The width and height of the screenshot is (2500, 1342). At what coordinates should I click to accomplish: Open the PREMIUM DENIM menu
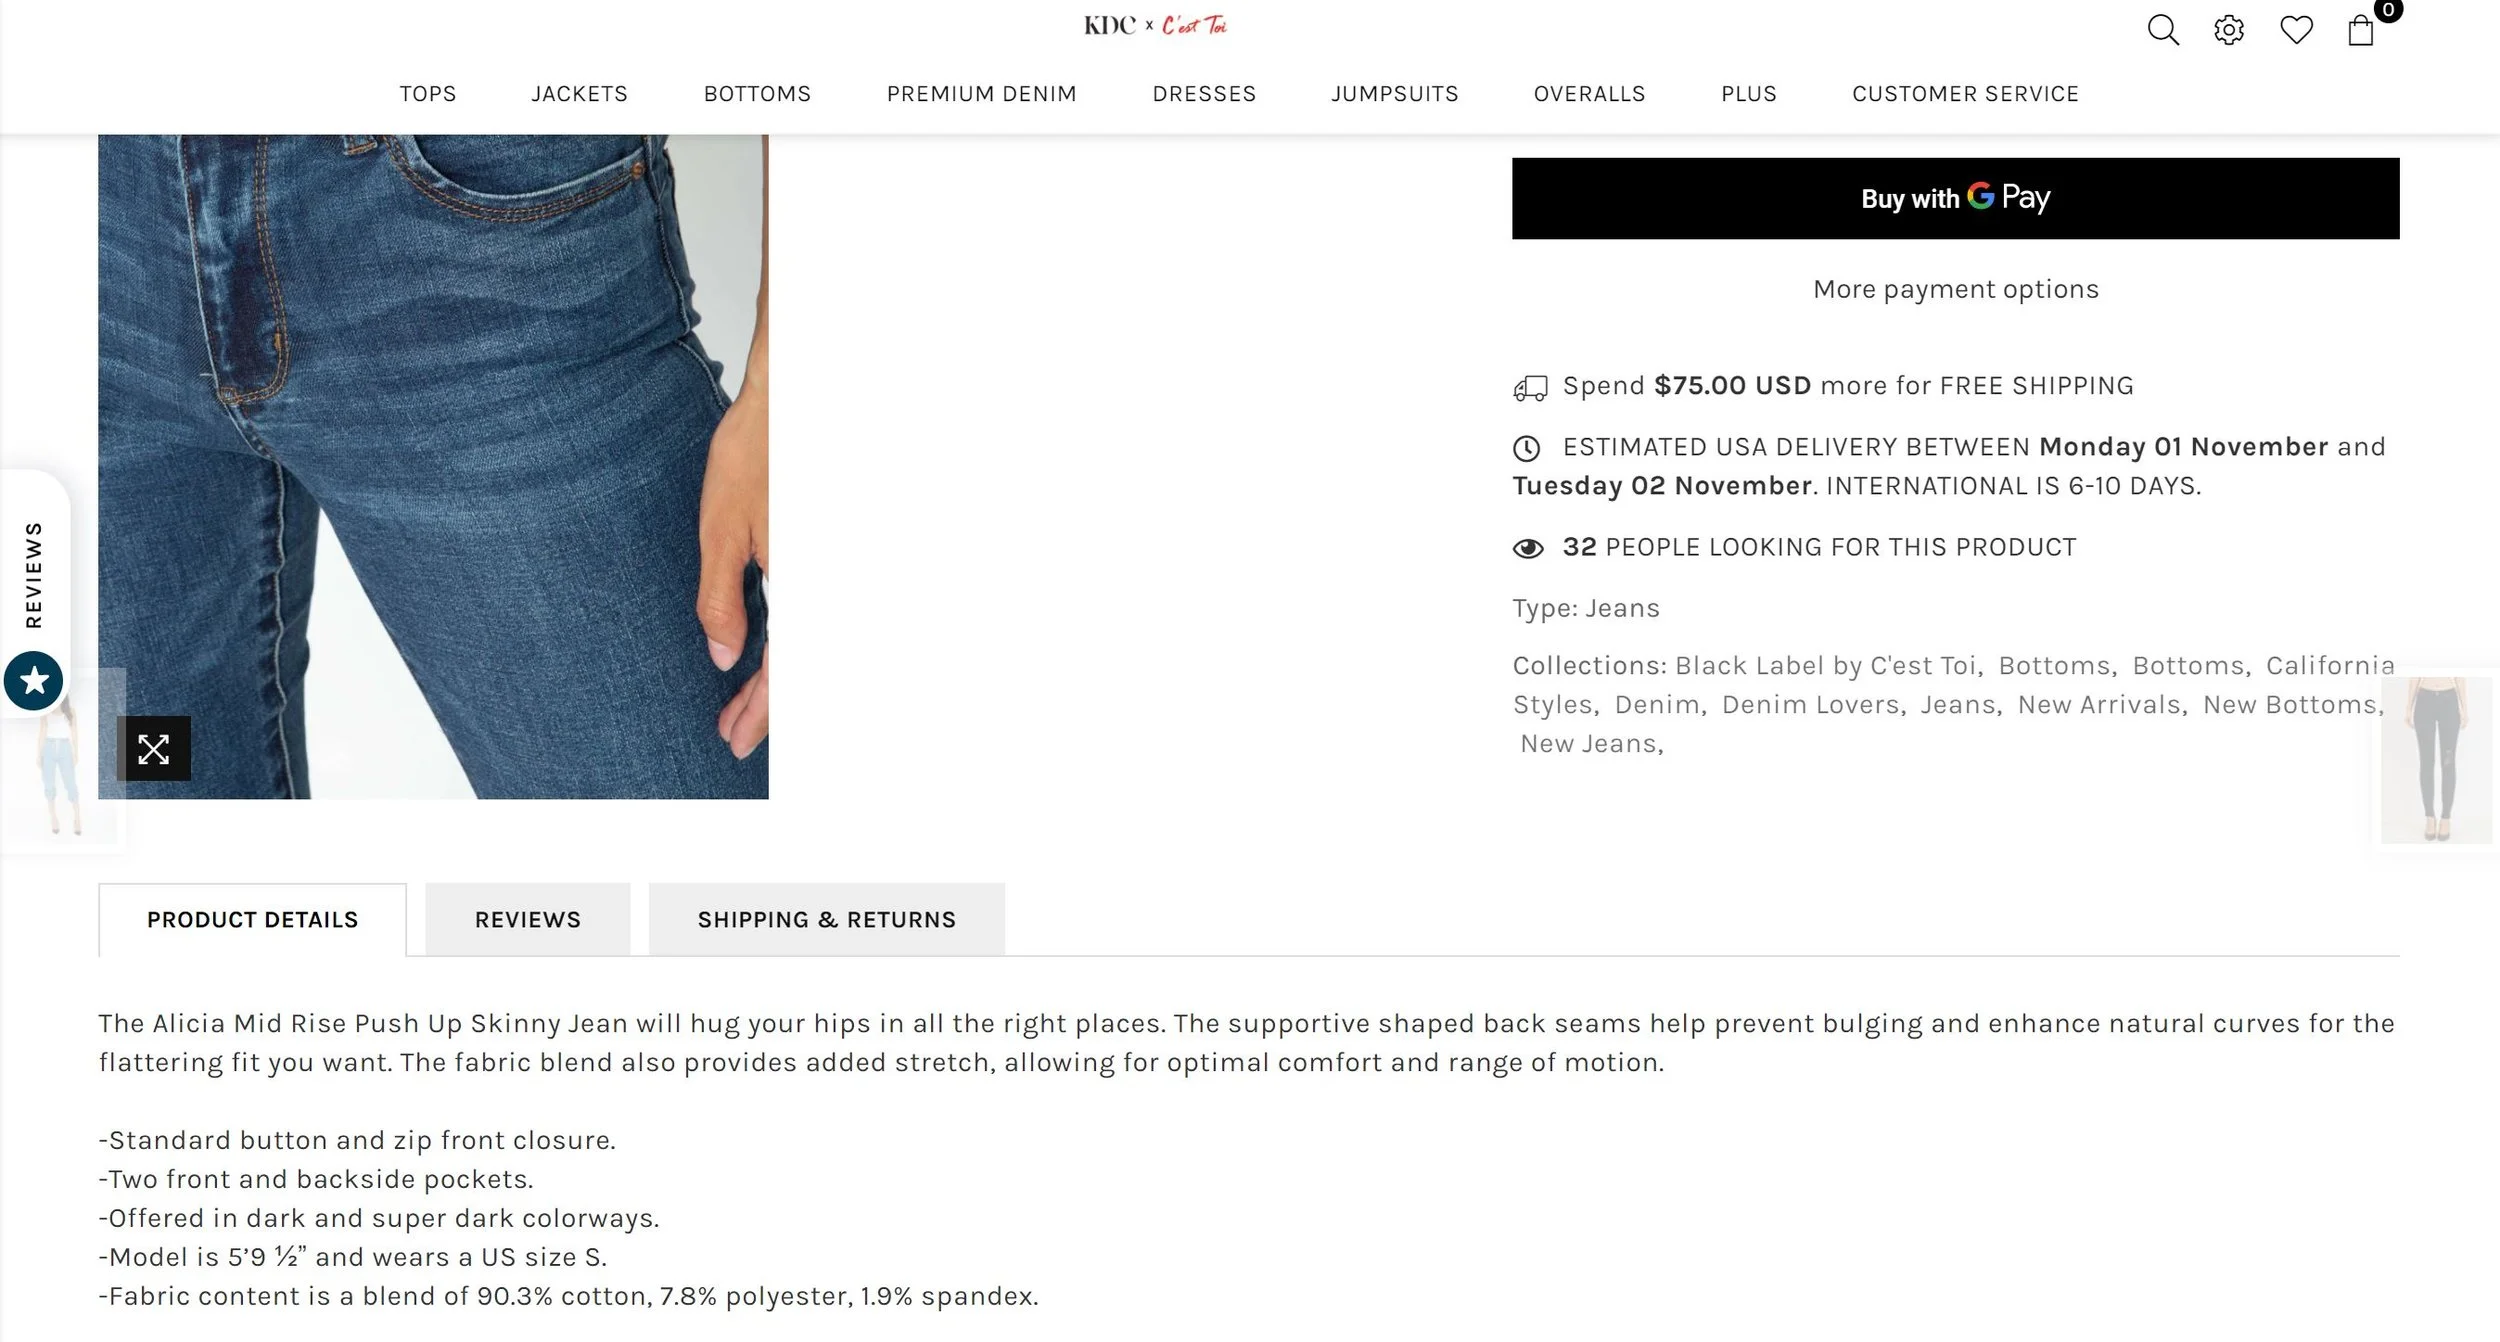click(x=981, y=94)
